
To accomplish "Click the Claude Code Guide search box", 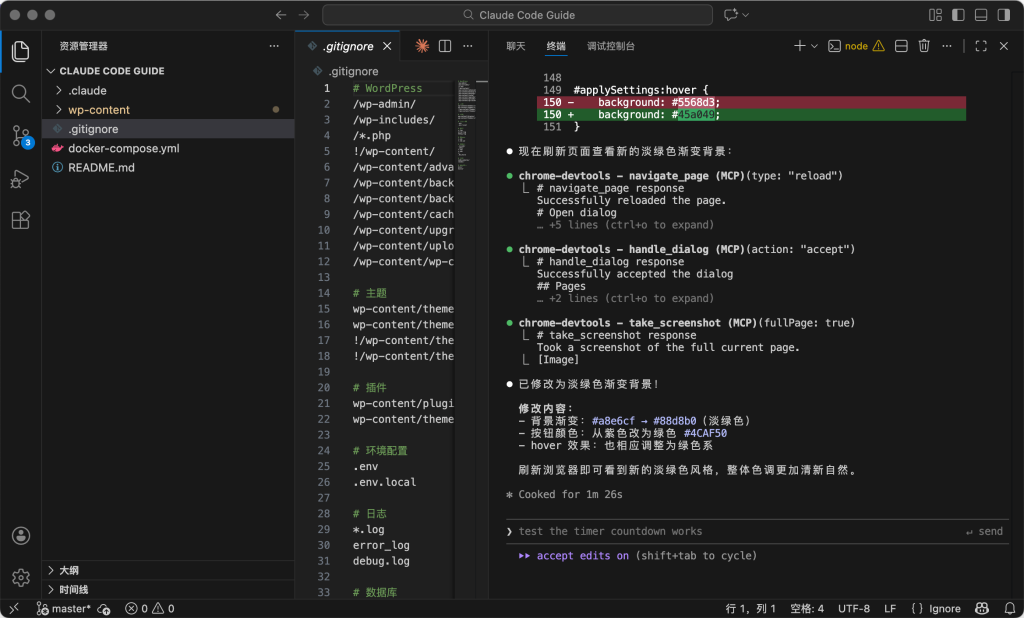I will [517, 15].
